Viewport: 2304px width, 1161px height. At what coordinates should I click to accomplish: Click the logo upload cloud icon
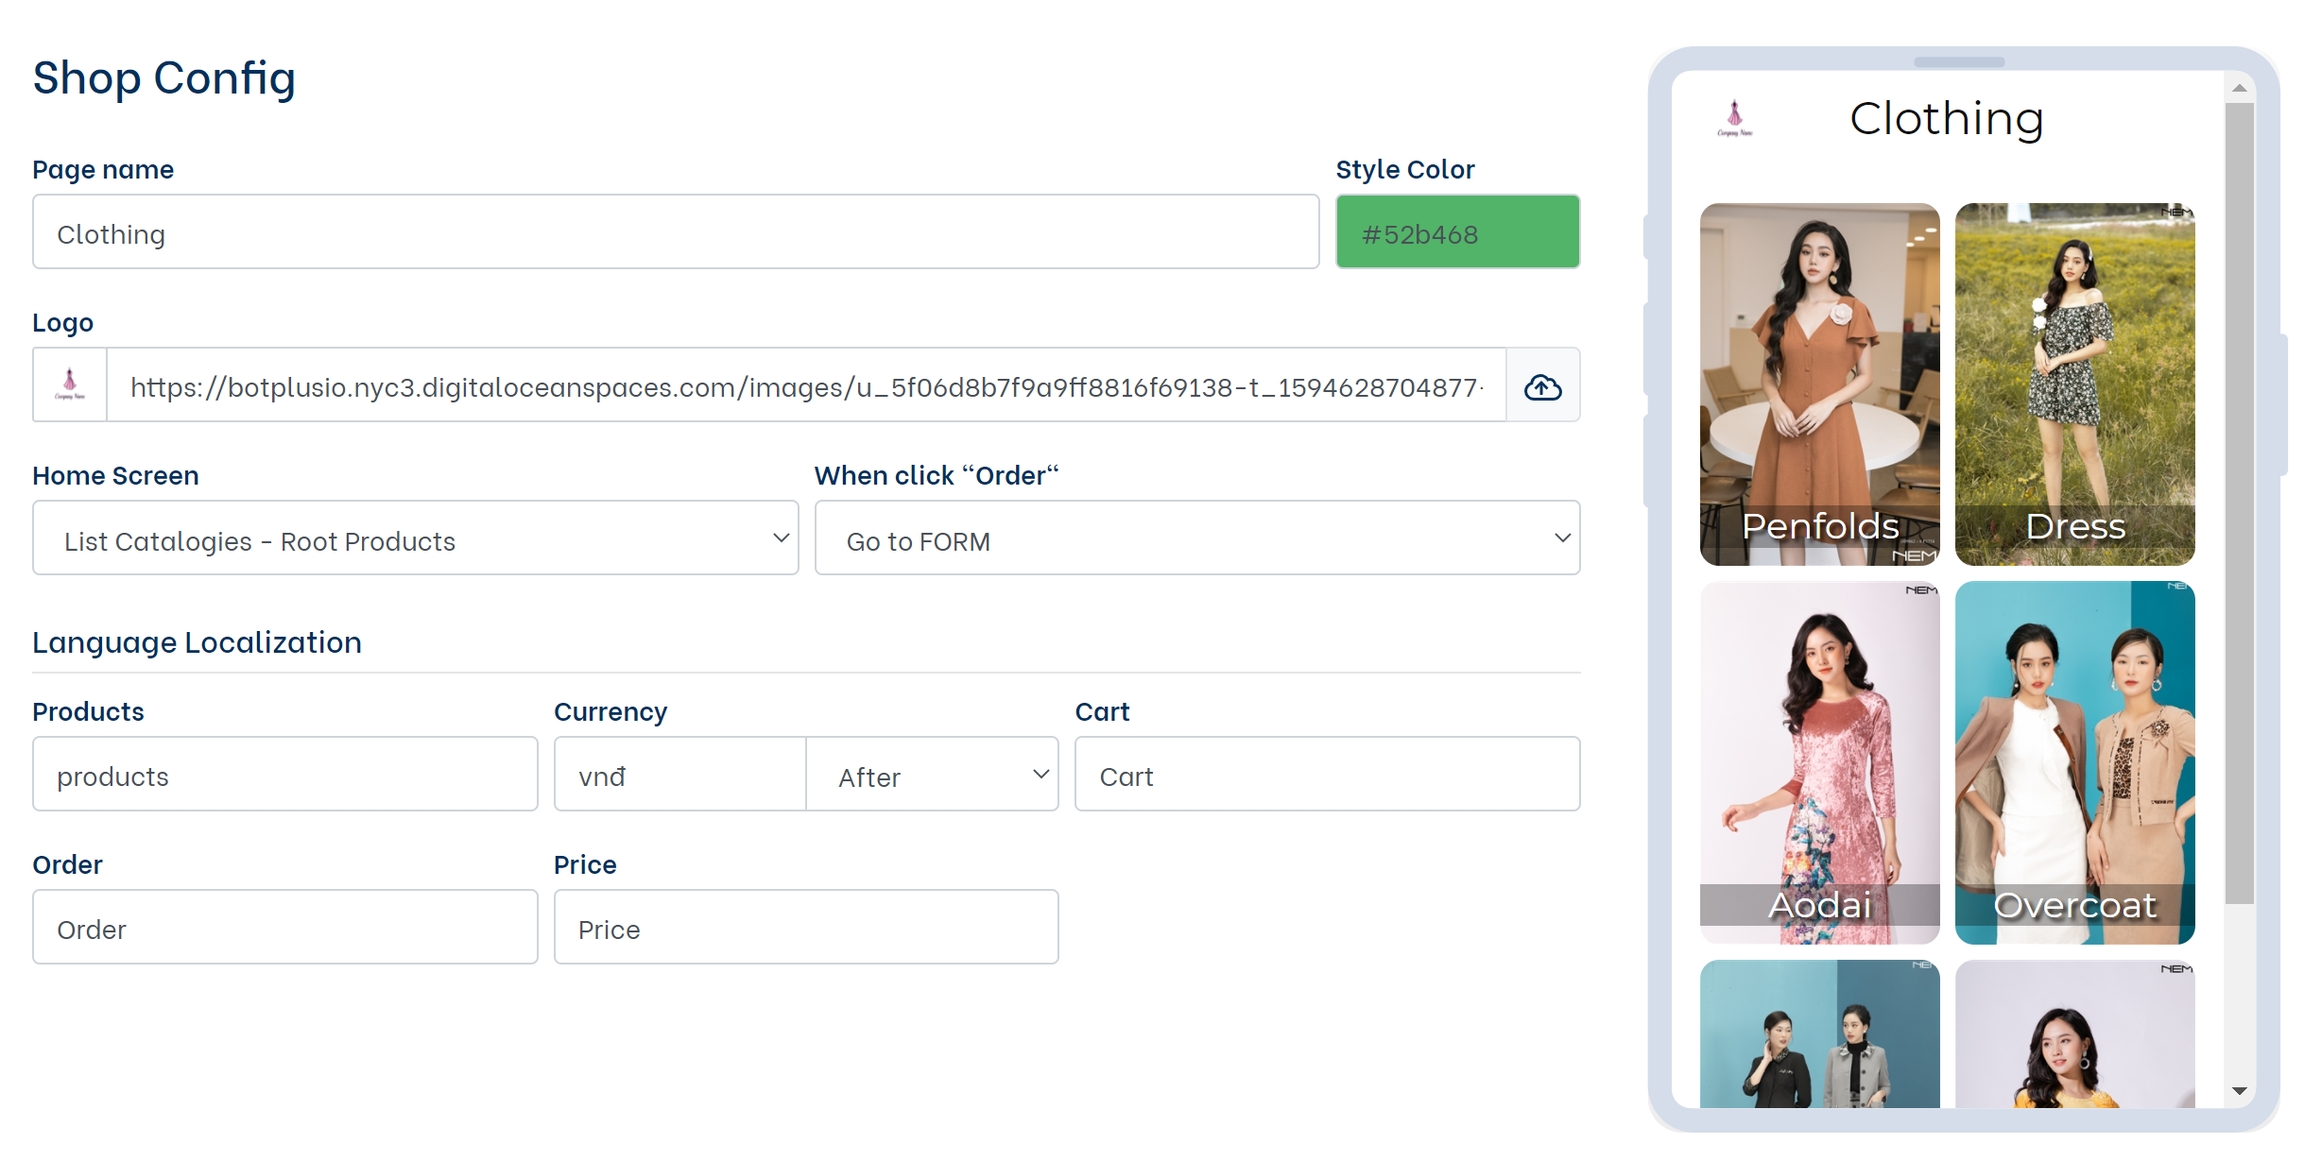click(x=1542, y=386)
